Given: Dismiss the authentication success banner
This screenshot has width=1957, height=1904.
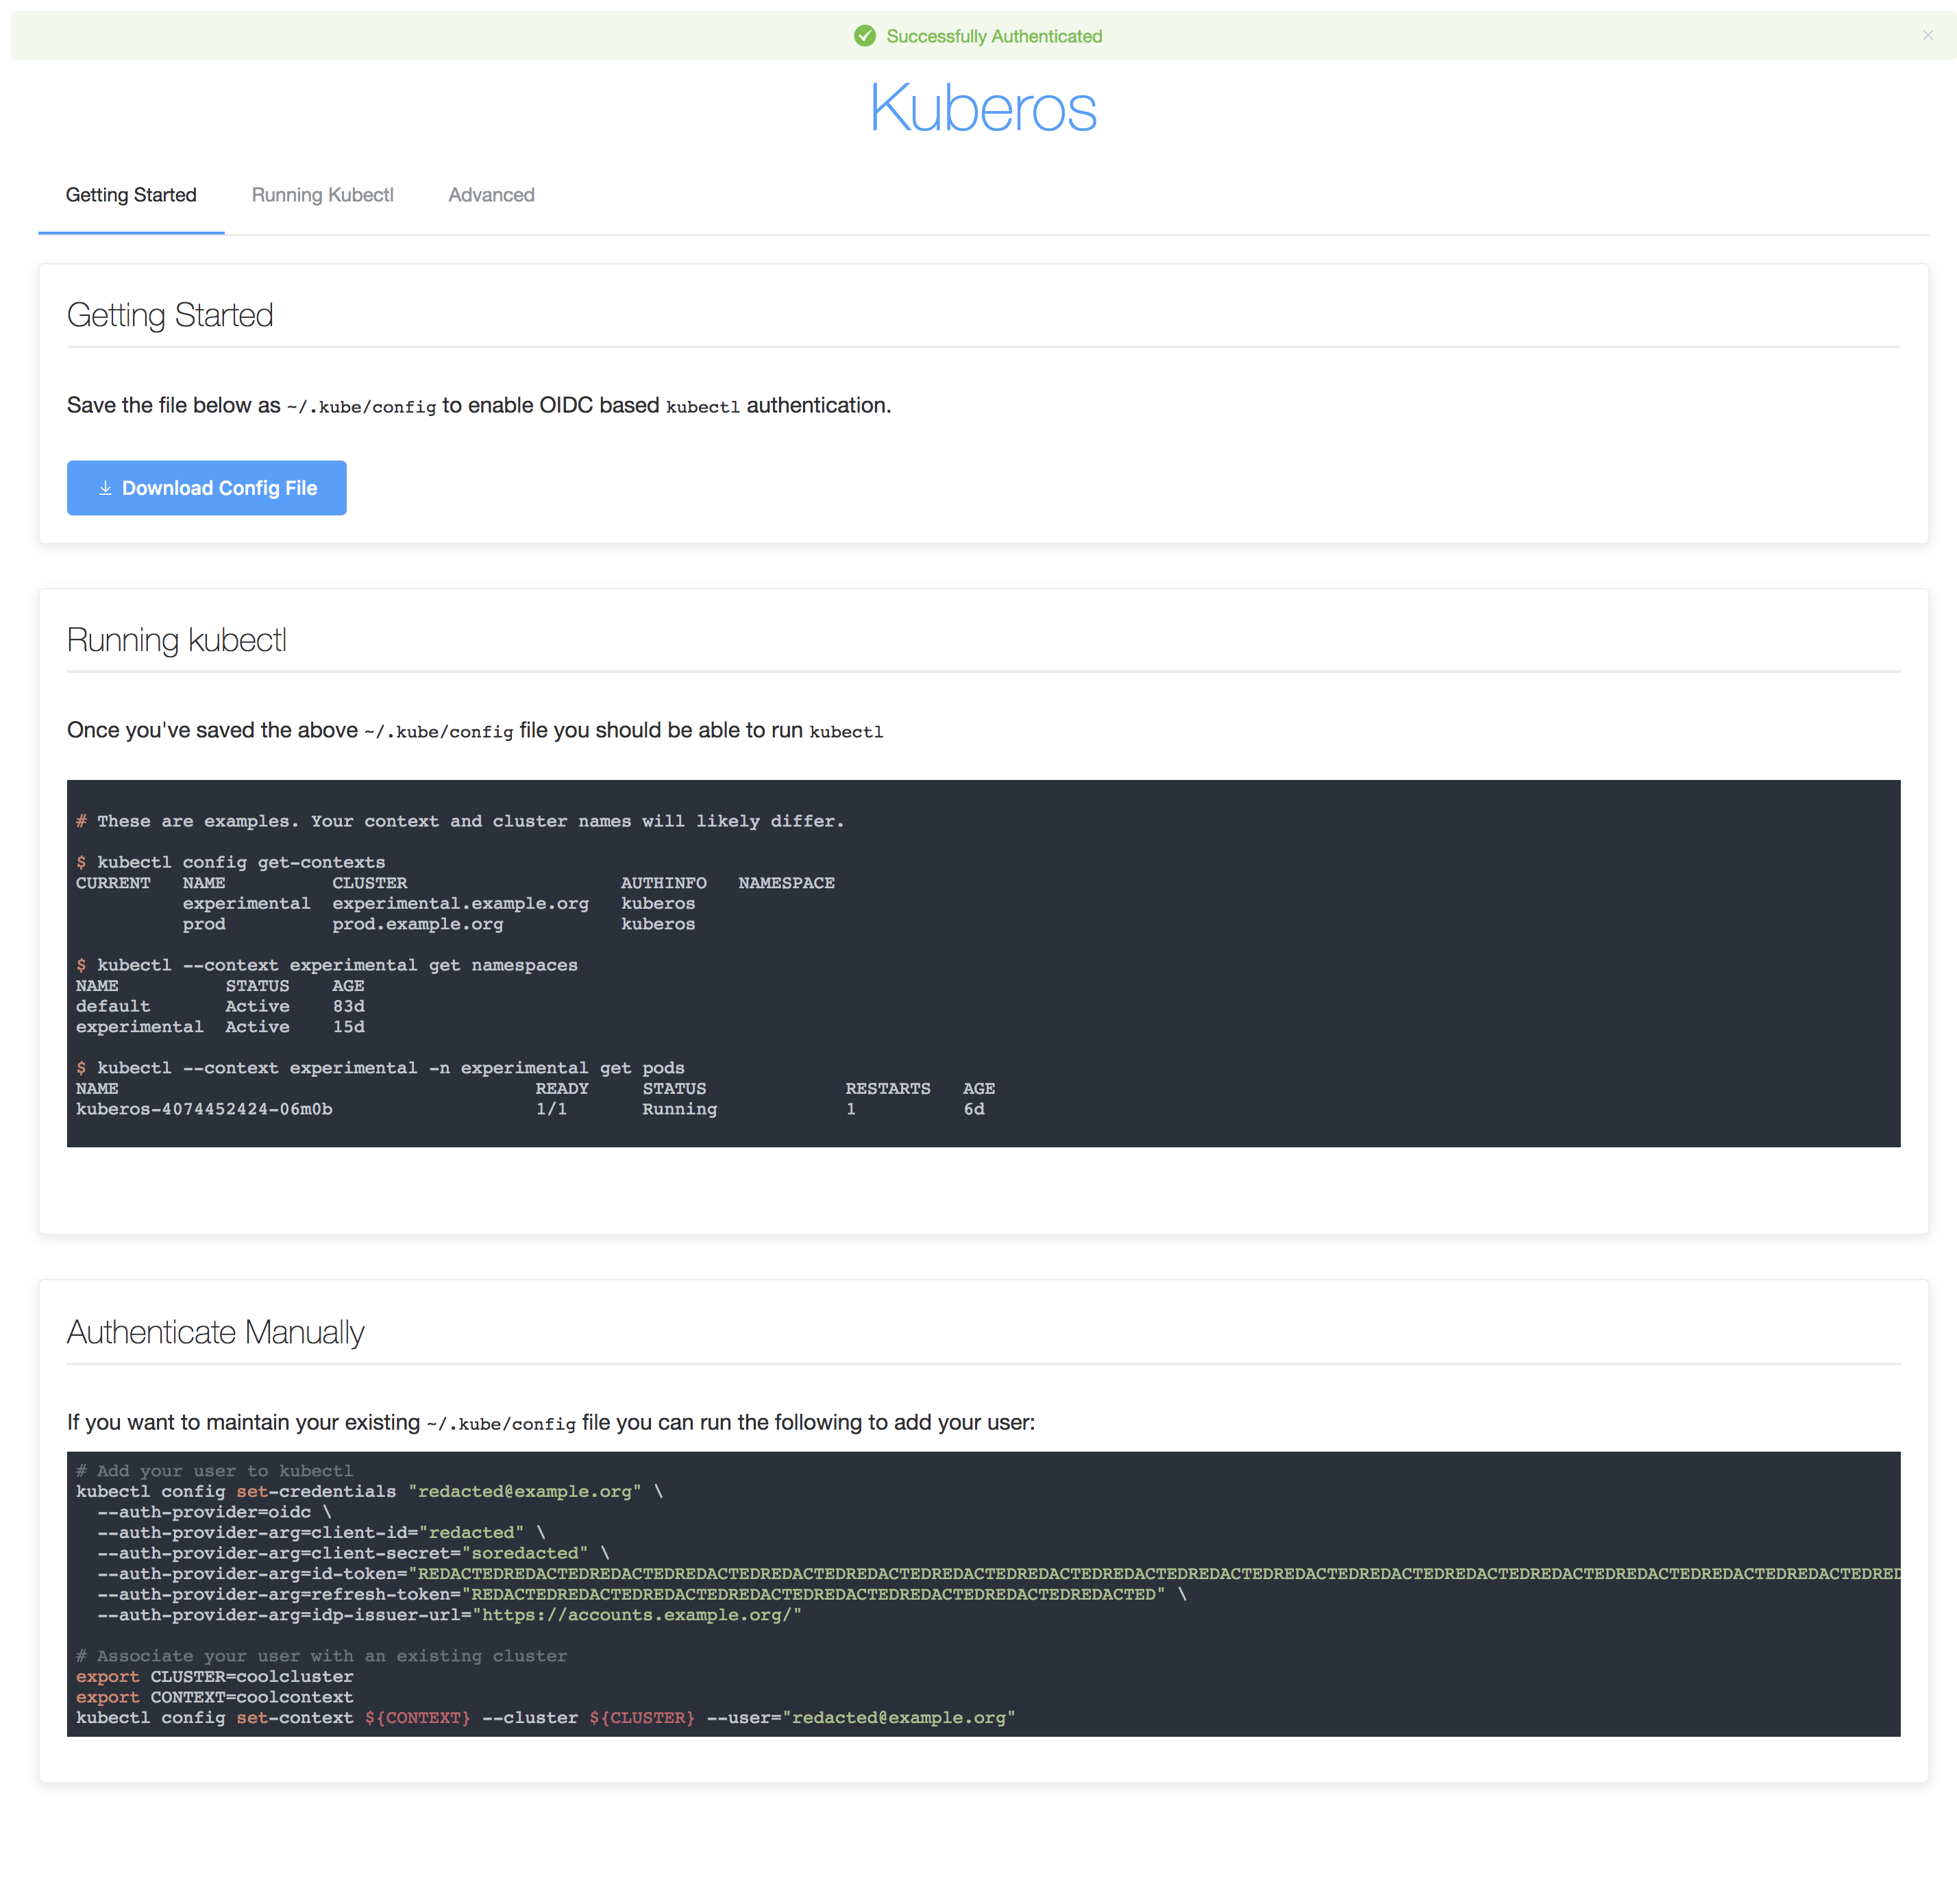Looking at the screenshot, I should (x=1928, y=33).
